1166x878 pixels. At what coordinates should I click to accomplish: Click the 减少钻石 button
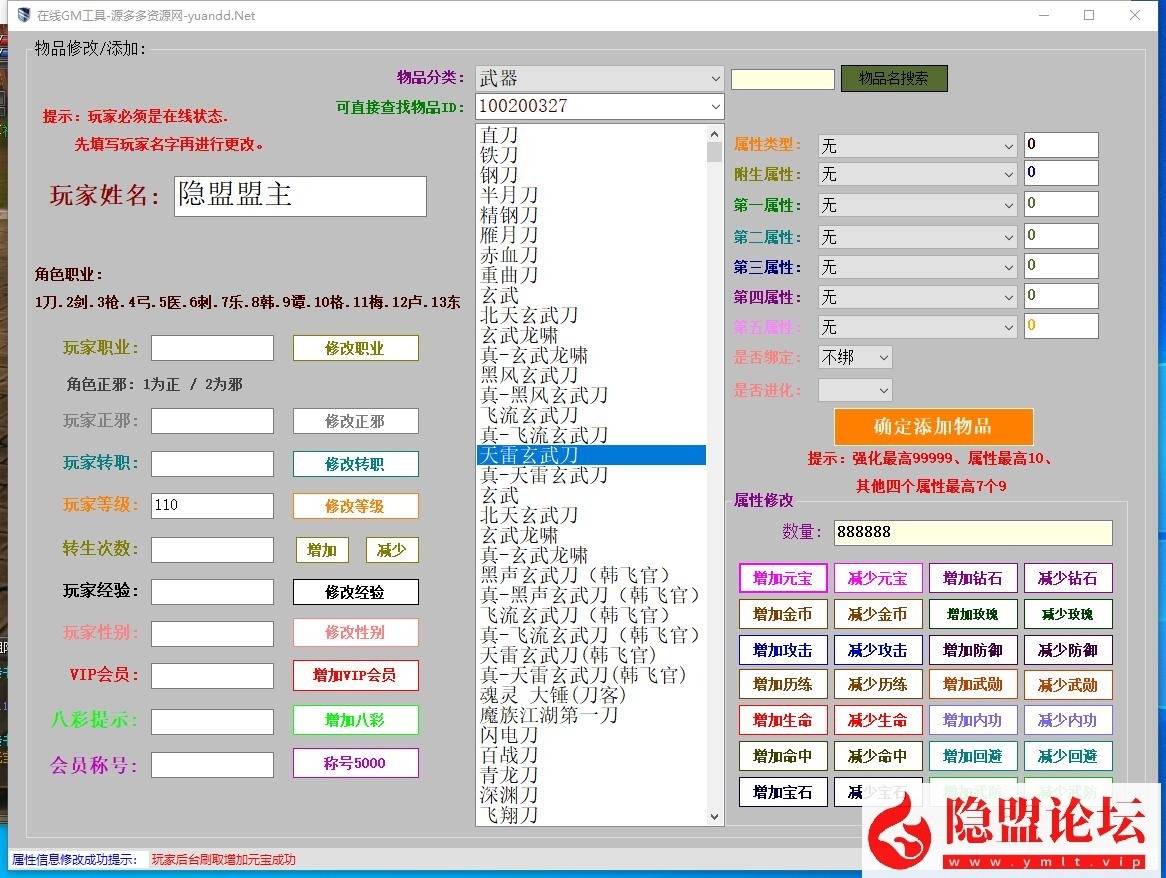pyautogui.click(x=1068, y=578)
